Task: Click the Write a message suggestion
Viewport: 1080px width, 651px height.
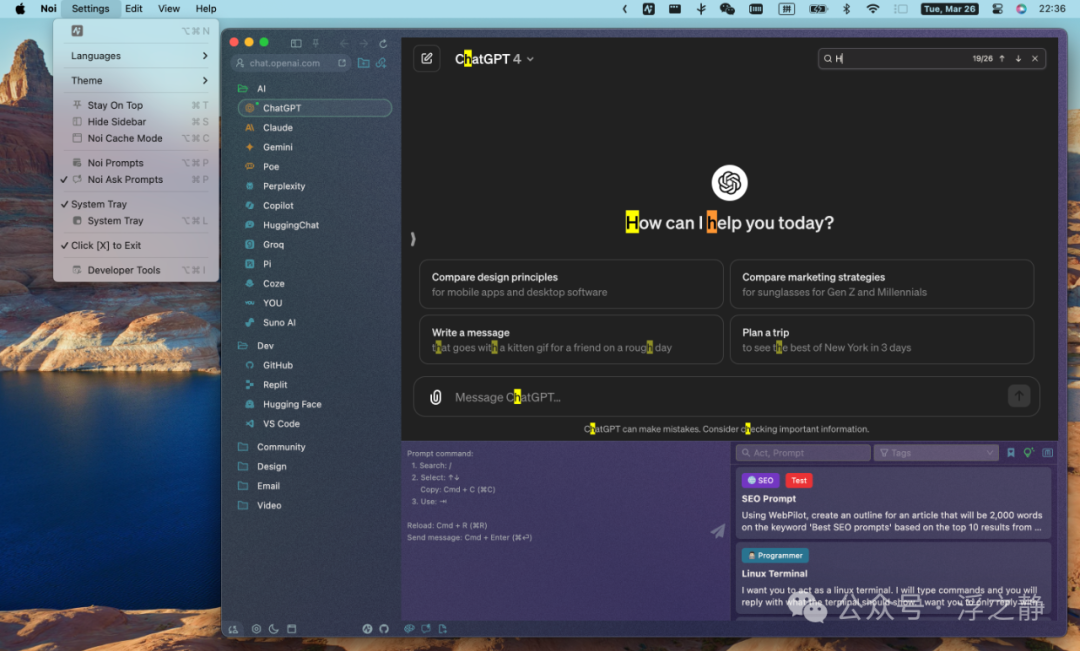Action: [571, 340]
